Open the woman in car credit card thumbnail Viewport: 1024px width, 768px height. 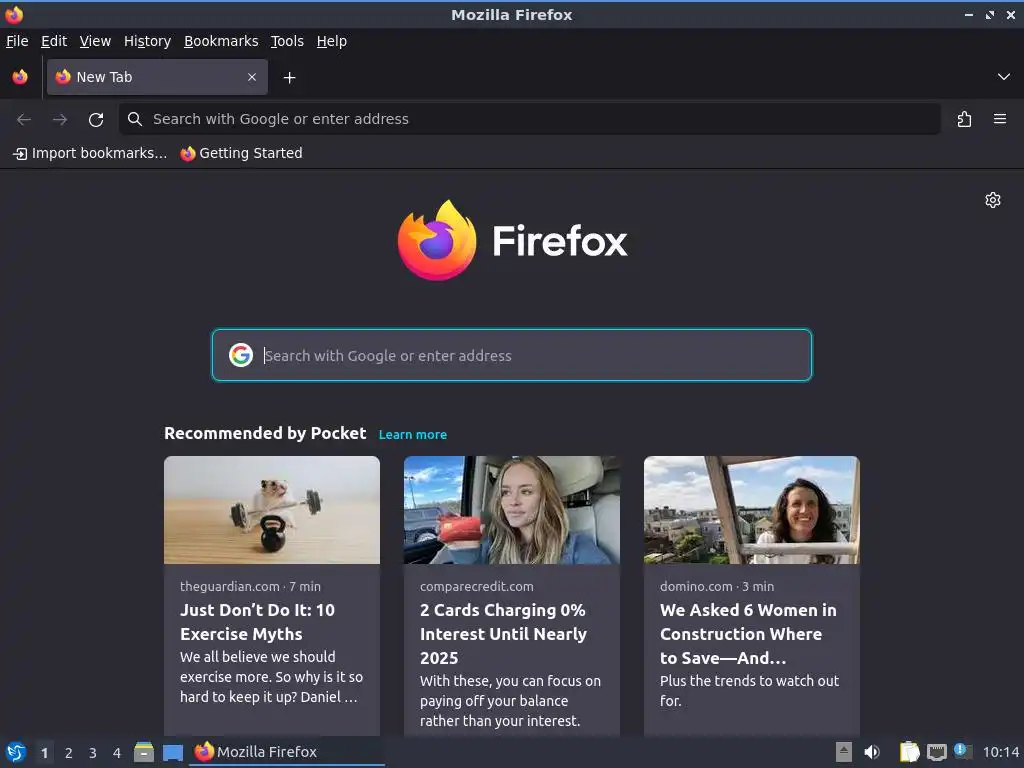point(511,509)
